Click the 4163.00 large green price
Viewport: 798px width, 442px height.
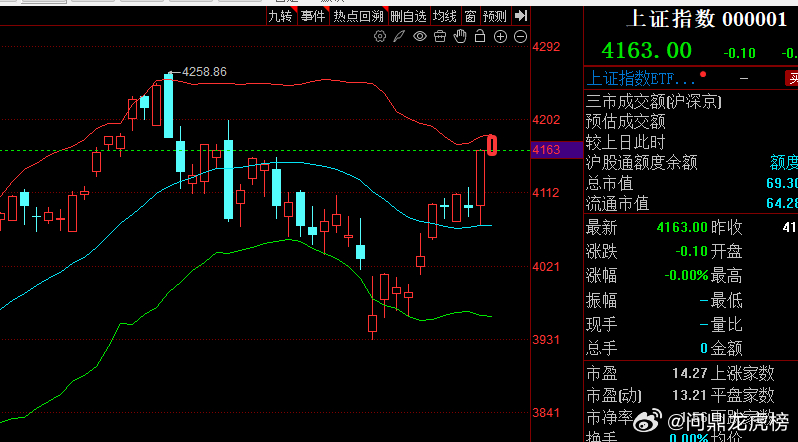646,50
